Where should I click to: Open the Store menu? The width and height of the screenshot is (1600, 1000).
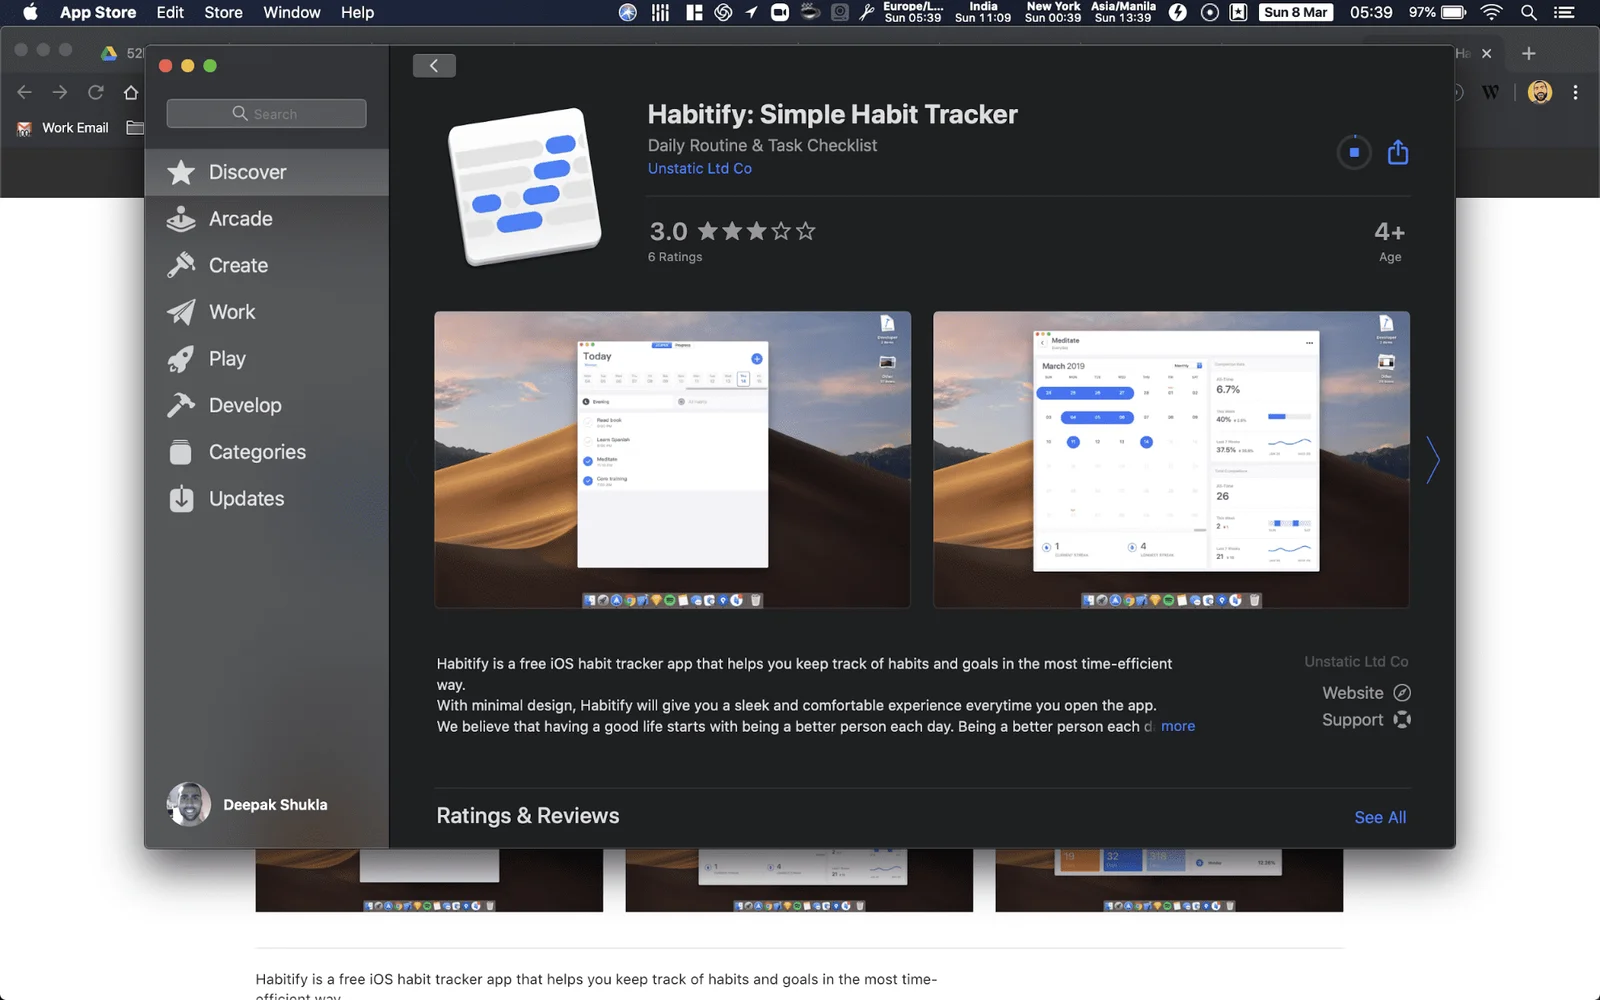tap(223, 12)
